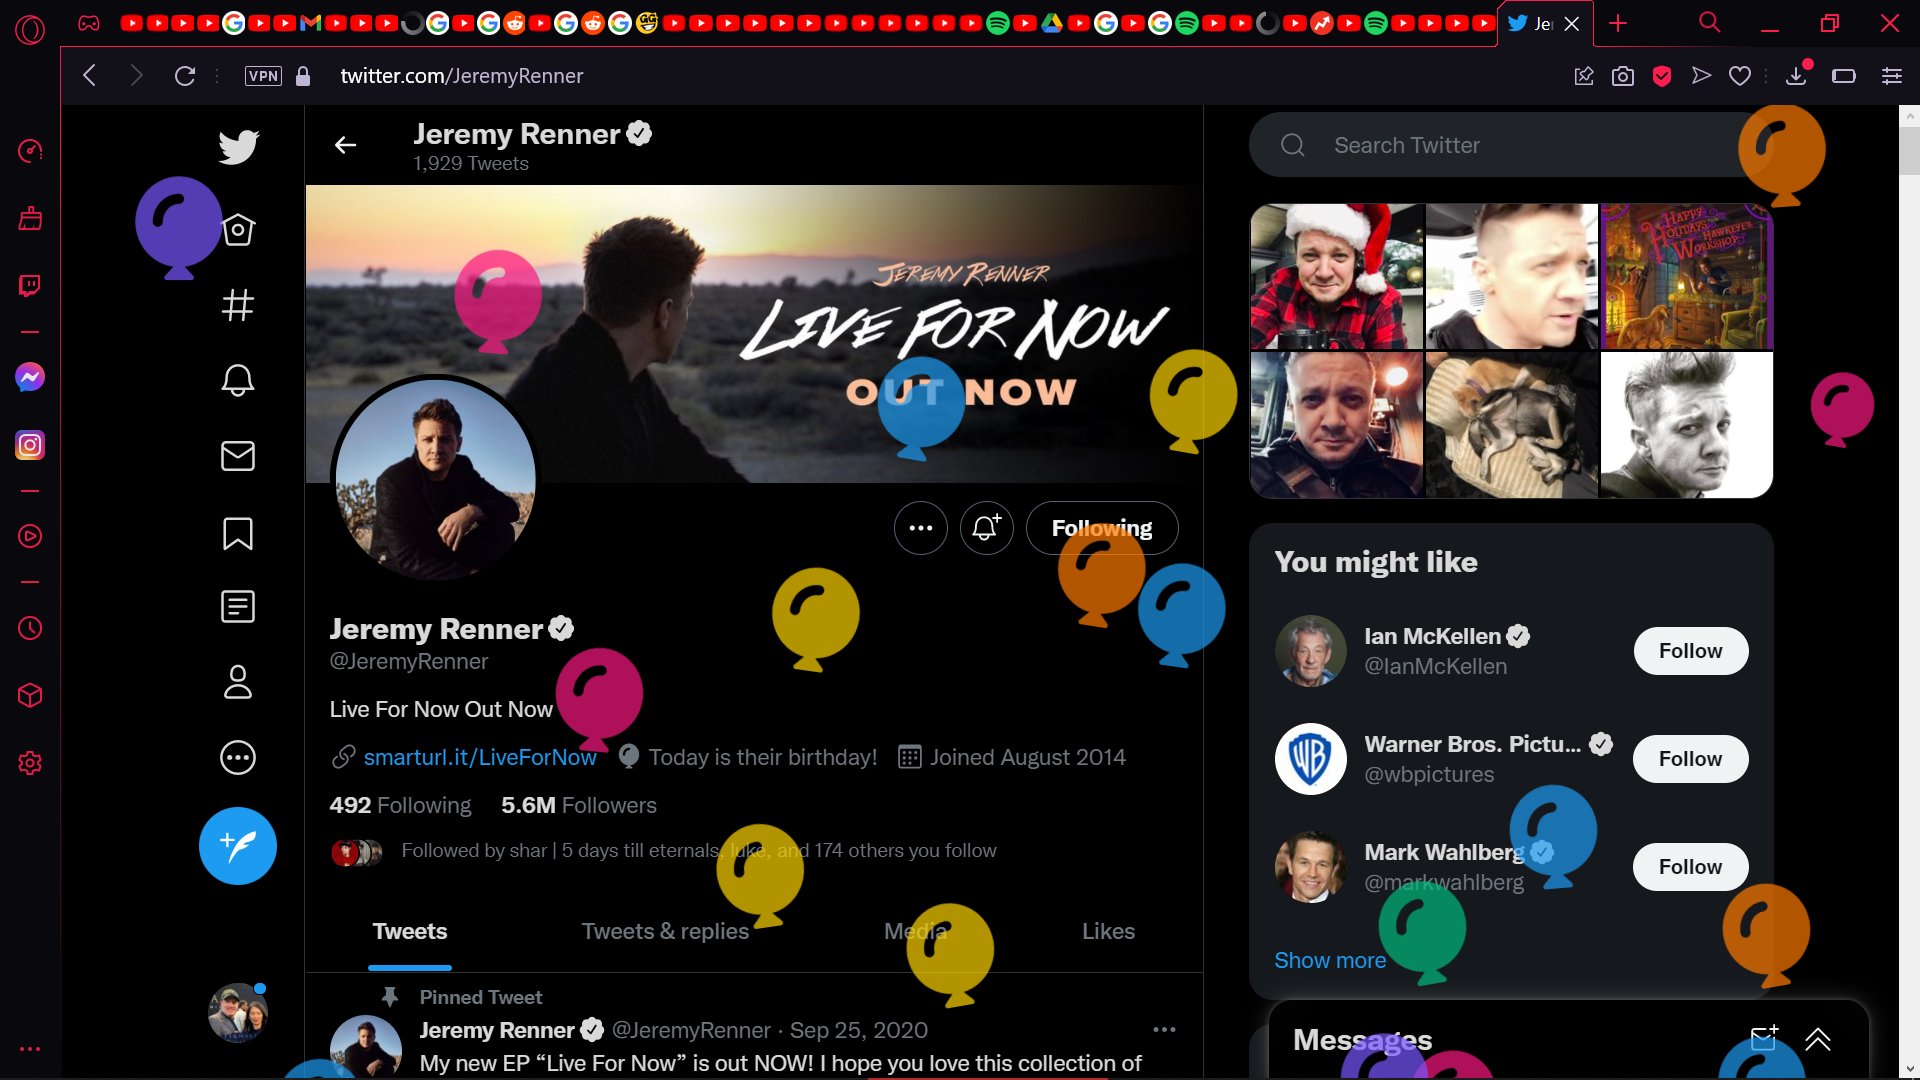The width and height of the screenshot is (1920, 1080).
Task: Open Happy Holidays workshop image thumbnail
Action: pos(1687,276)
